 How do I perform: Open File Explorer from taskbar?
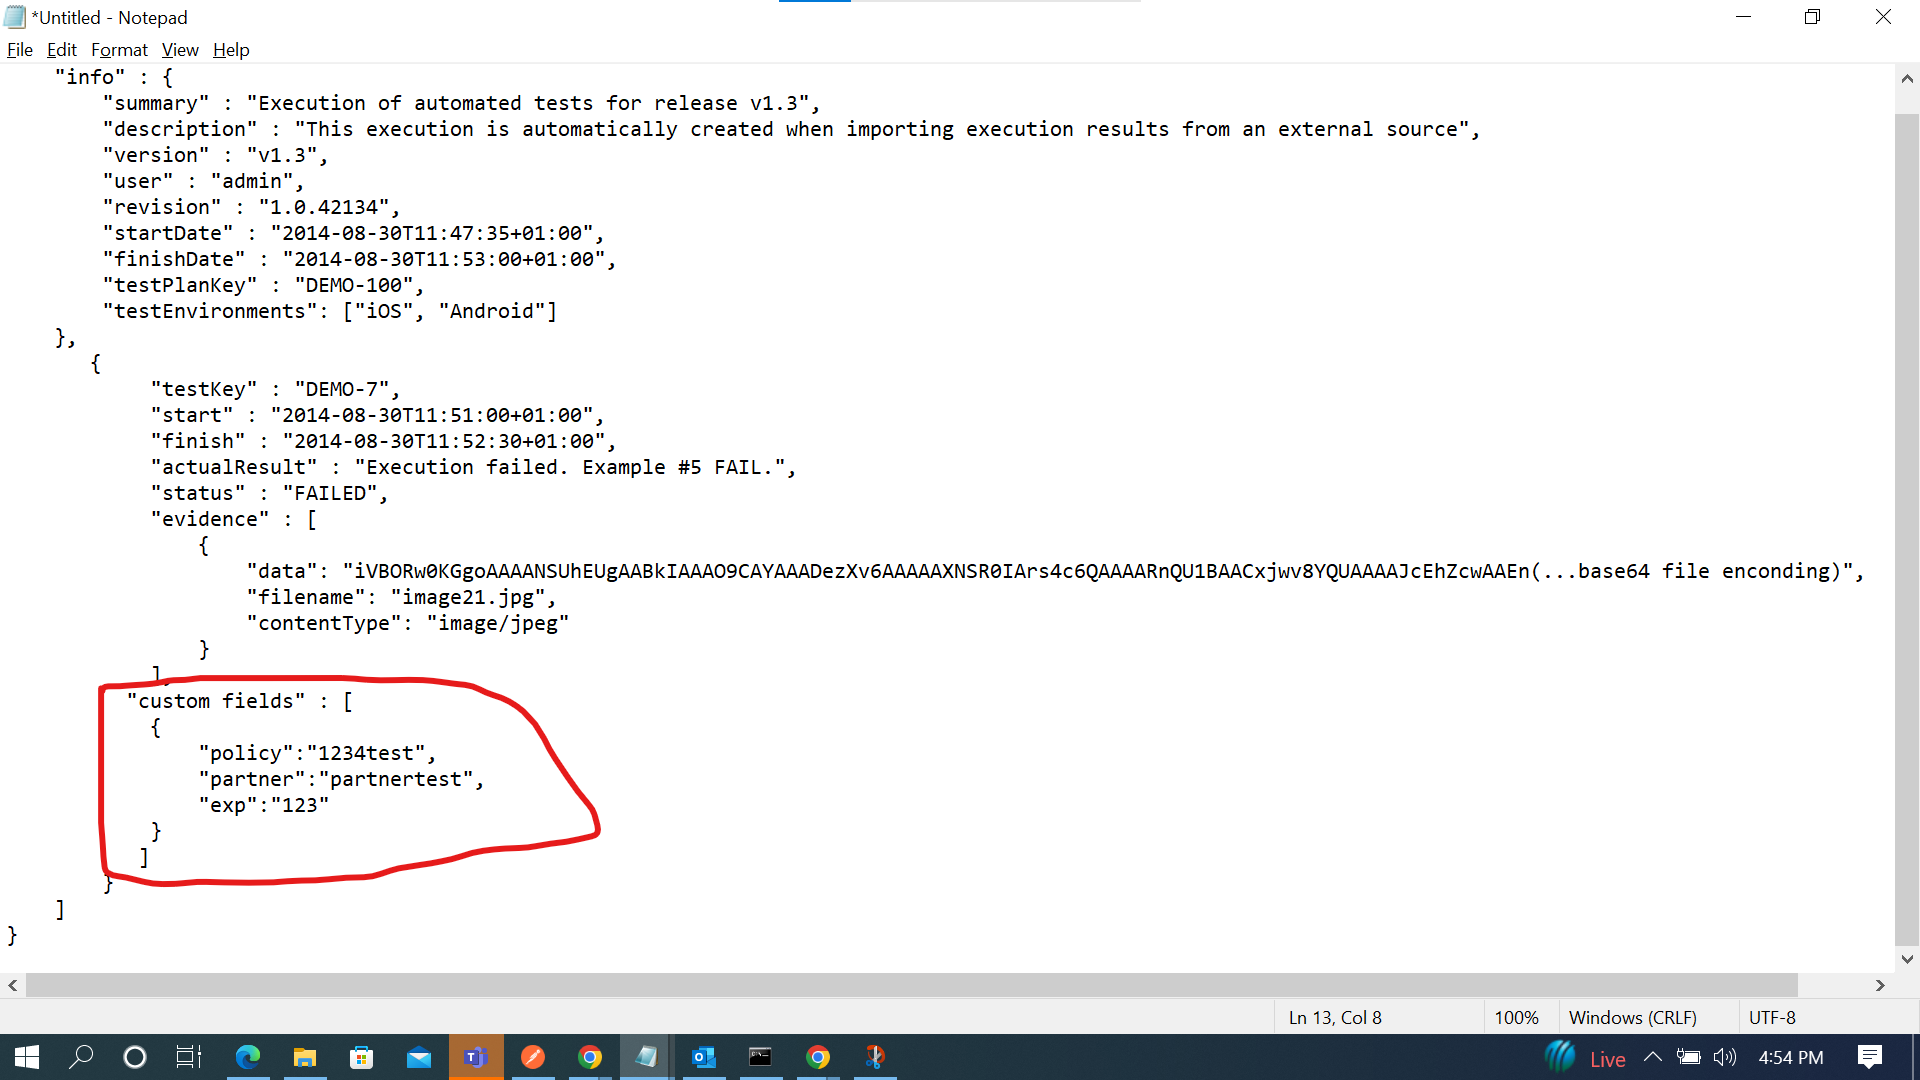[x=304, y=1057]
